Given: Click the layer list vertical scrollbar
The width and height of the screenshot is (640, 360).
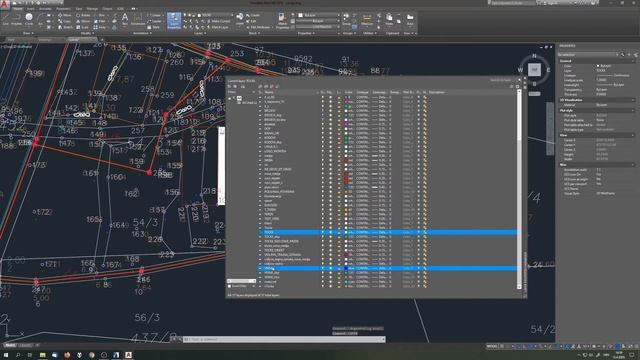Looking at the screenshot, I should tap(519, 190).
